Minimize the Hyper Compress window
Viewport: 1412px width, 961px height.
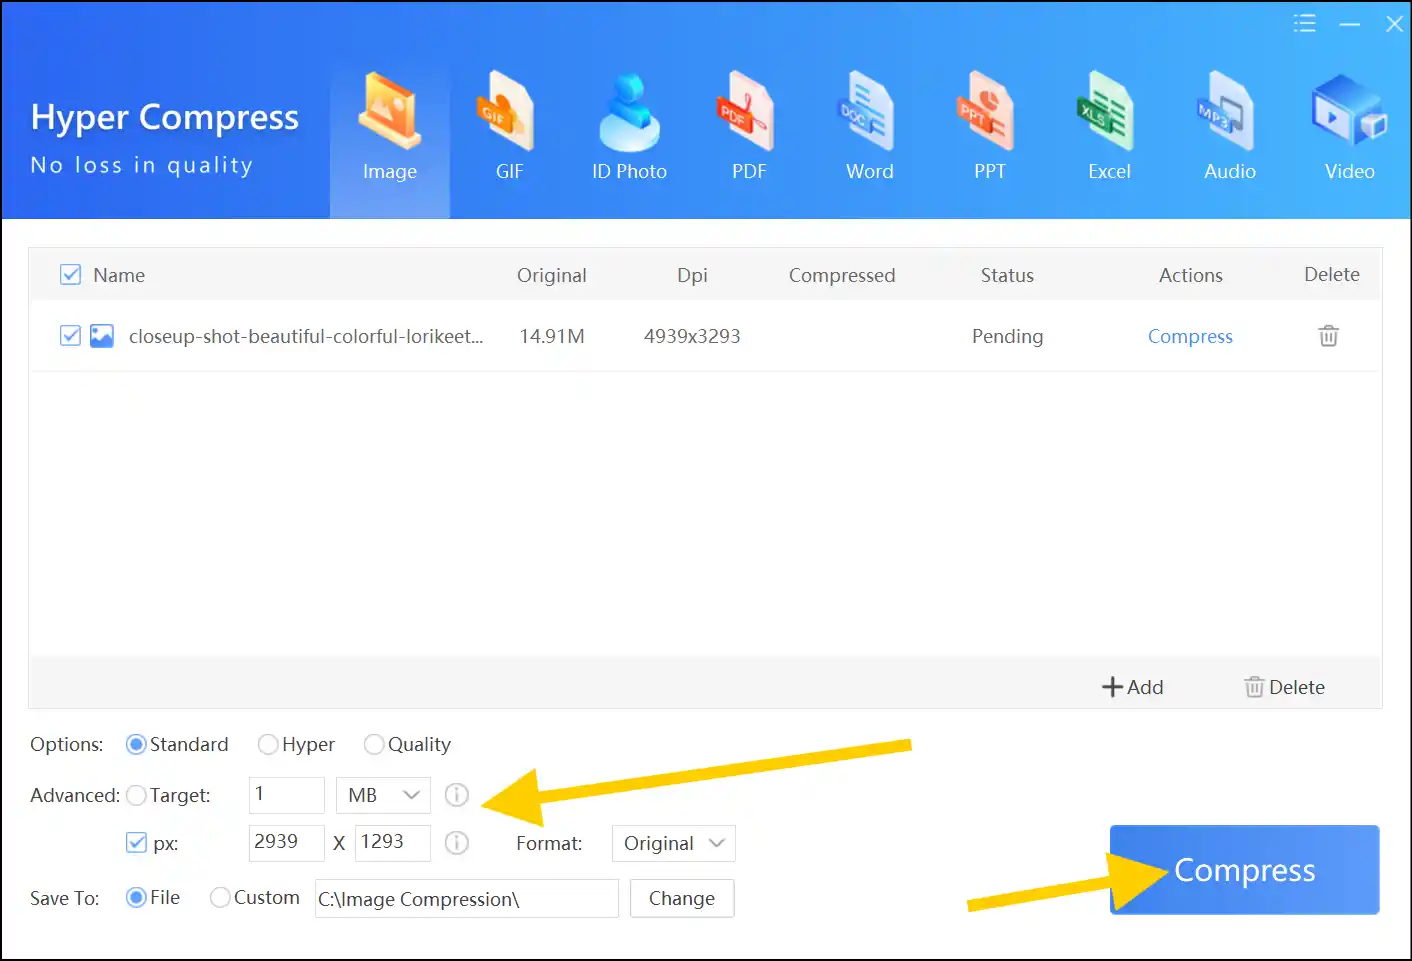pos(1350,23)
